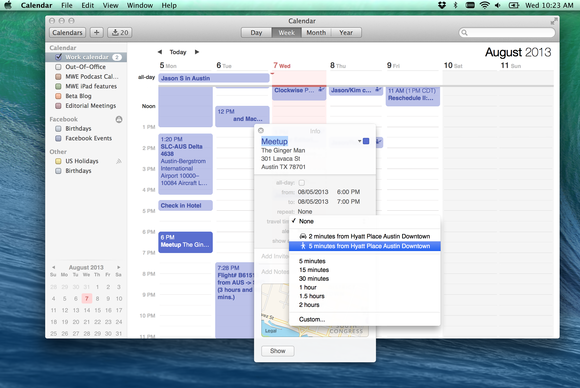Click the event calendar color square
The image size is (580, 388).
[x=366, y=141]
